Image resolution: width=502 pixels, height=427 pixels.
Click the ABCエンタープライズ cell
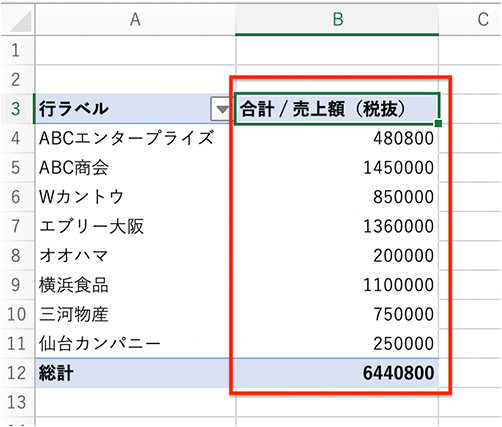[135, 138]
